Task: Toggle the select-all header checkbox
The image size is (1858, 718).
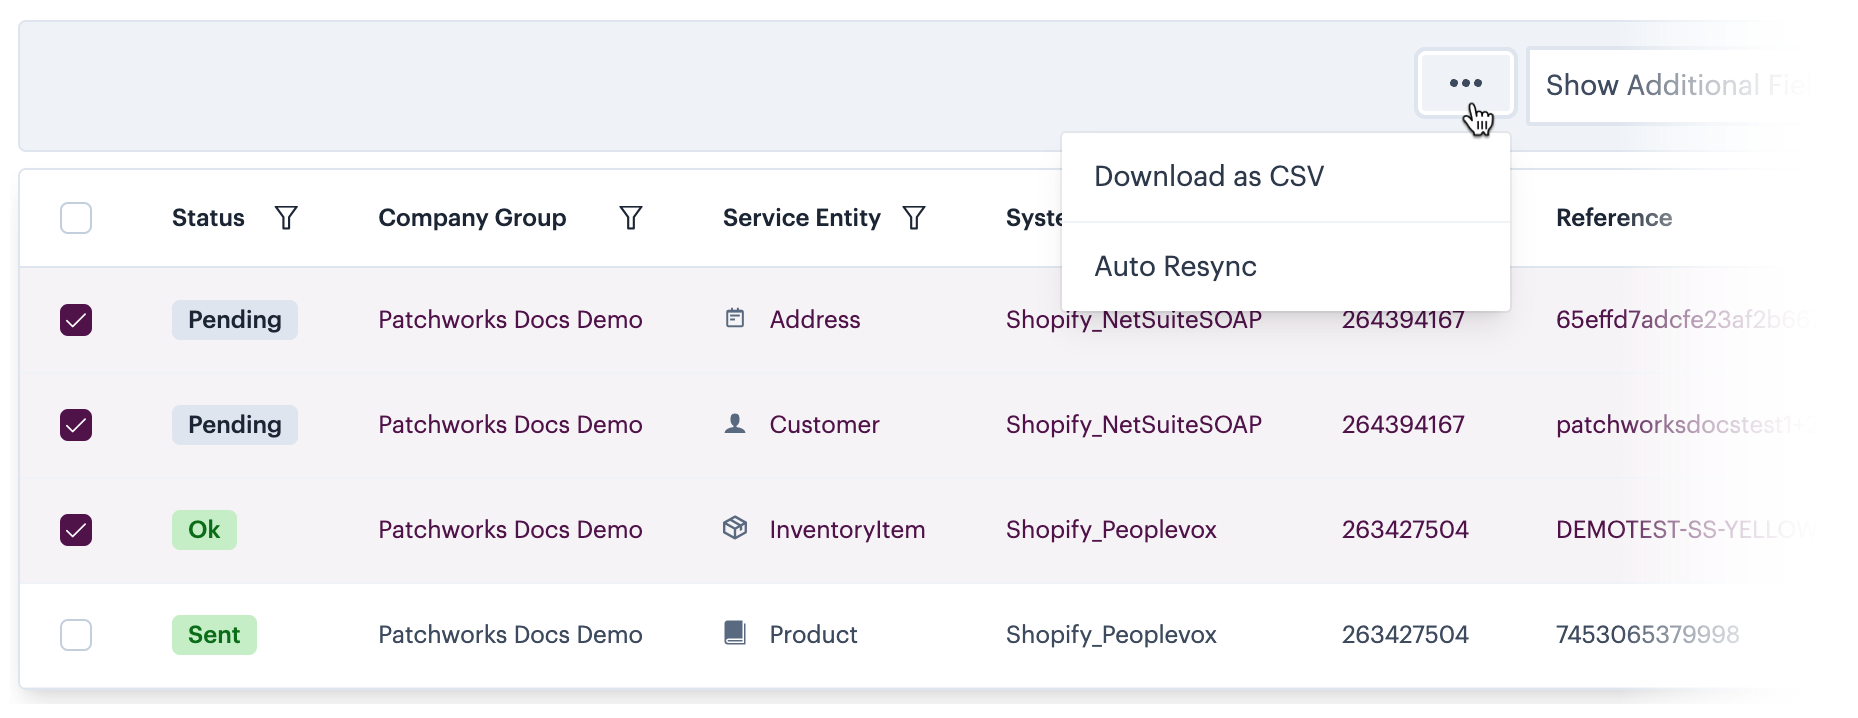Action: pyautogui.click(x=76, y=218)
